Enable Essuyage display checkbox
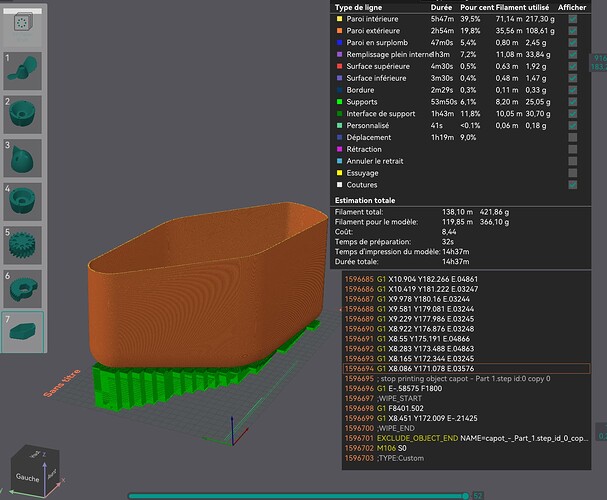 (x=573, y=173)
